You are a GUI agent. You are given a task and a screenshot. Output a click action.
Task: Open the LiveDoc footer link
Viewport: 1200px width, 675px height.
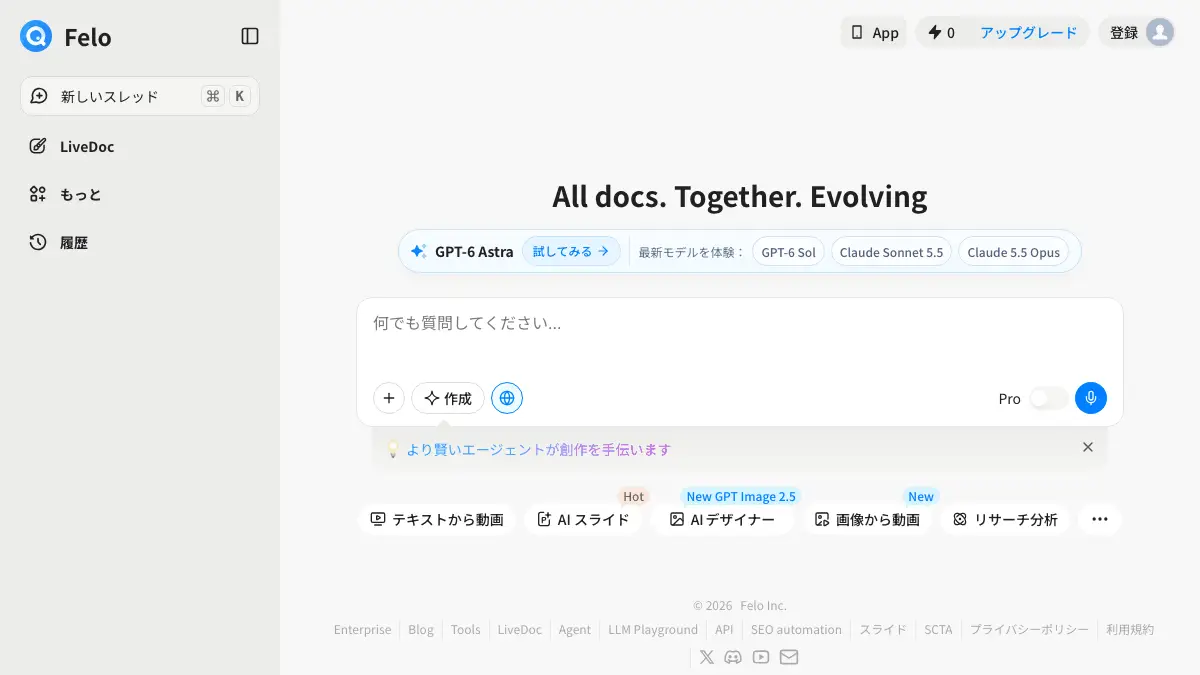click(x=520, y=630)
